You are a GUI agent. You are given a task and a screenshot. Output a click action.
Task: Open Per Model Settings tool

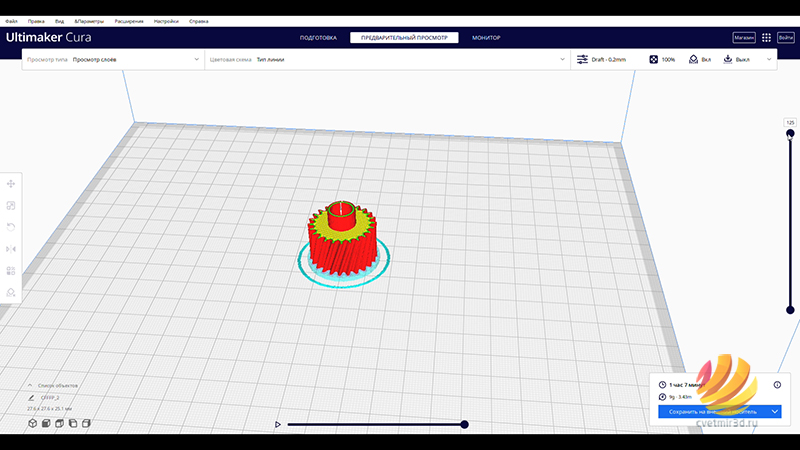(x=11, y=270)
